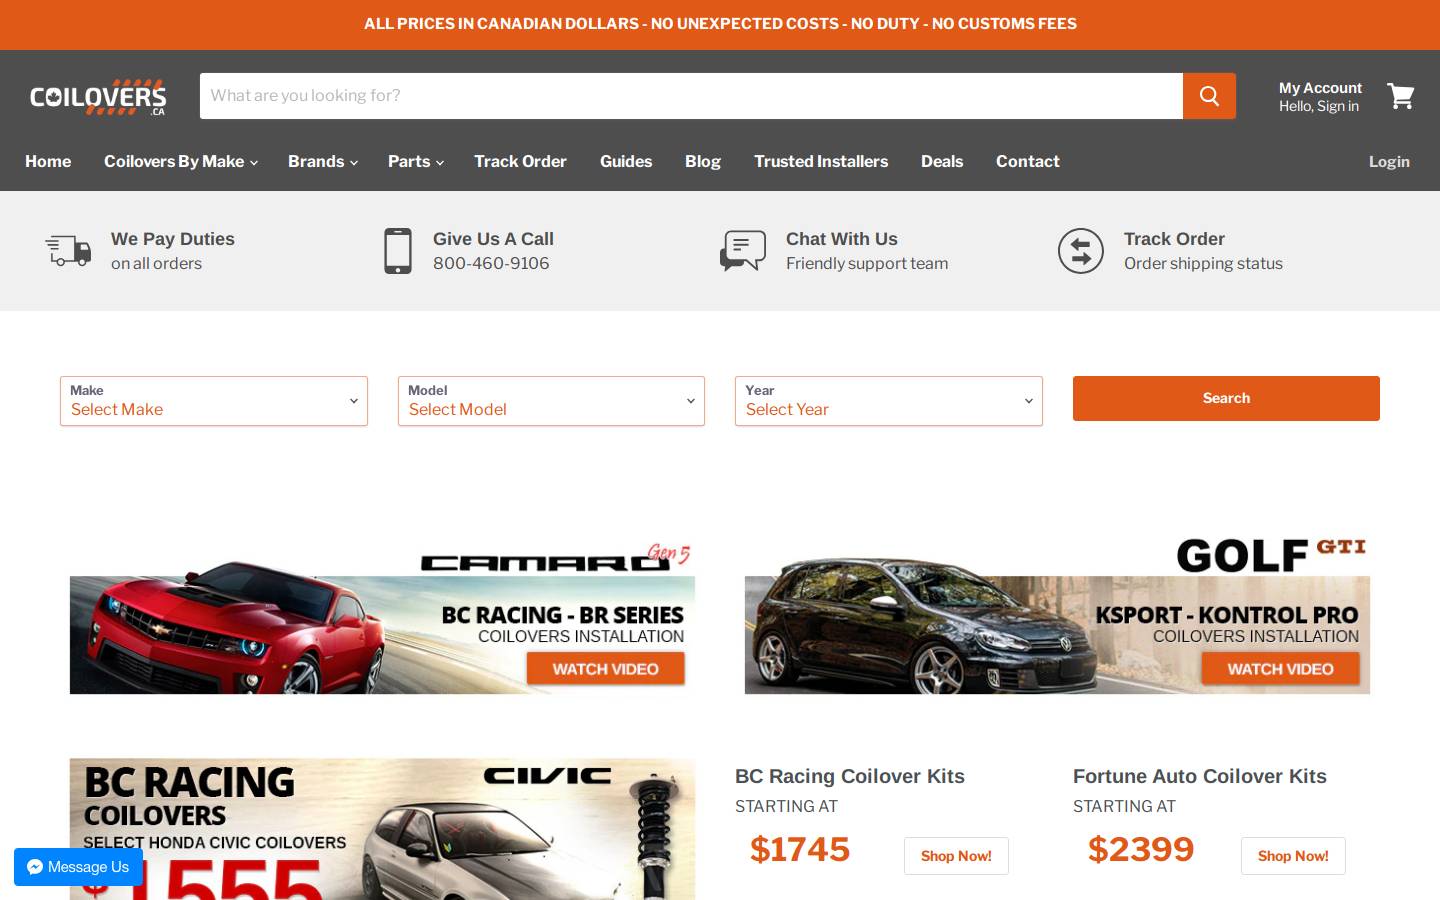Open the Select Model dropdown
The image size is (1440, 900).
(x=551, y=401)
